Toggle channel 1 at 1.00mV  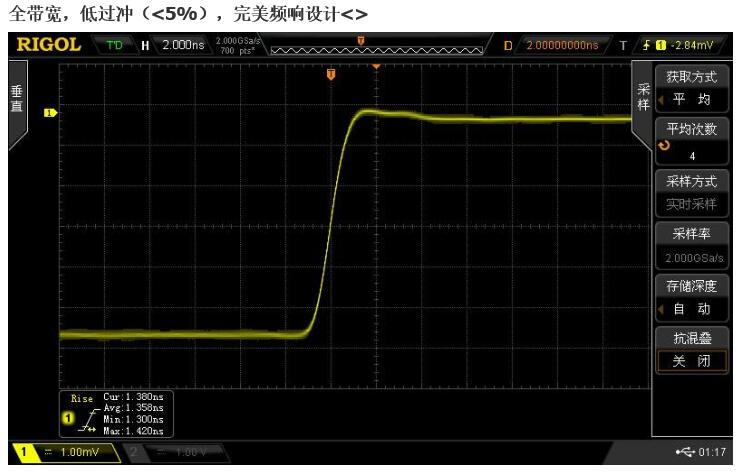(60, 453)
